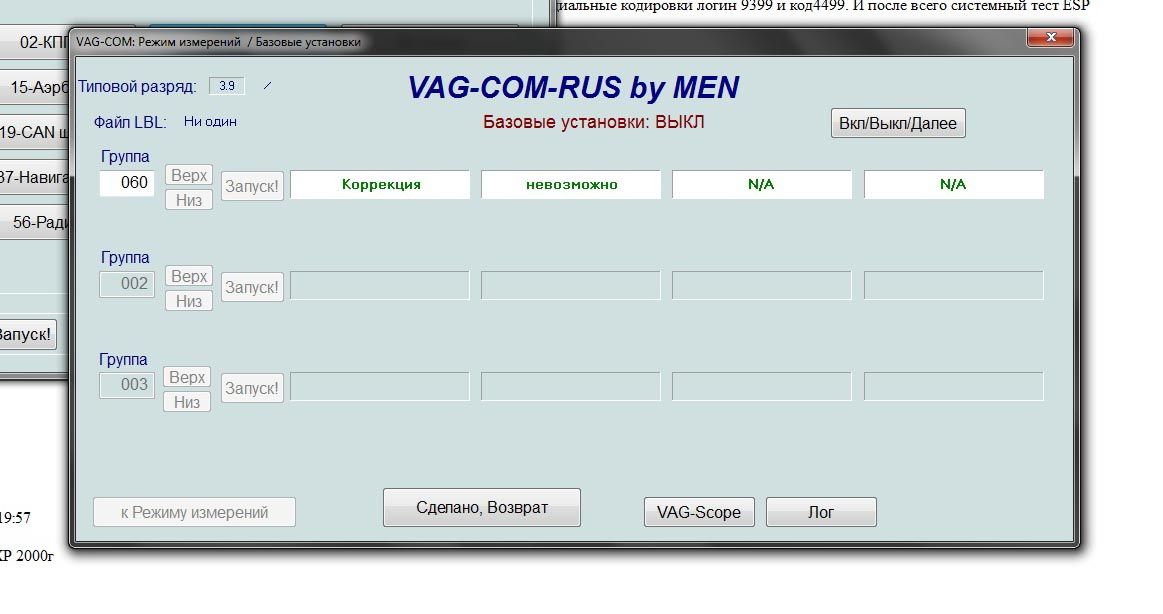Image resolution: width=1163 pixels, height=614 pixels.
Task: Click Запуск! next to group 003
Action: 252,388
